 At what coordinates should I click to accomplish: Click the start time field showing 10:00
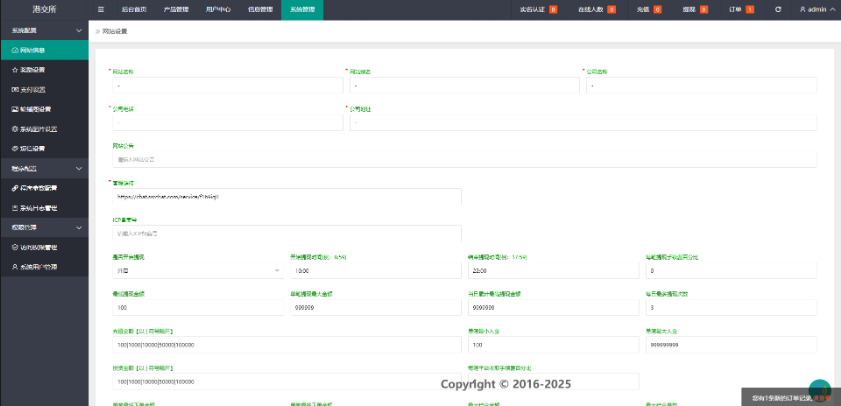point(375,271)
